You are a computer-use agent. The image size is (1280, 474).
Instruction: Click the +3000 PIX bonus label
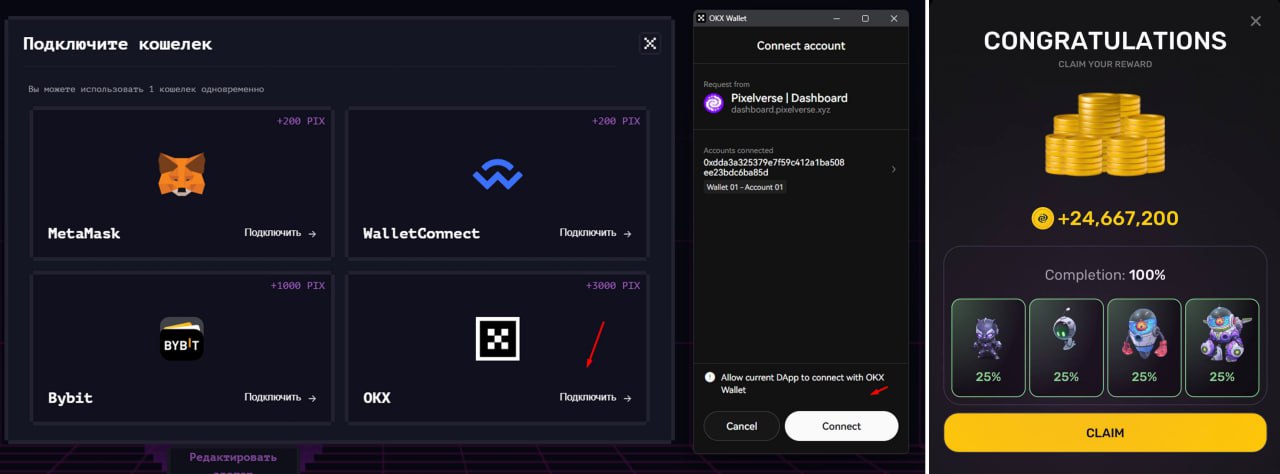[612, 286]
